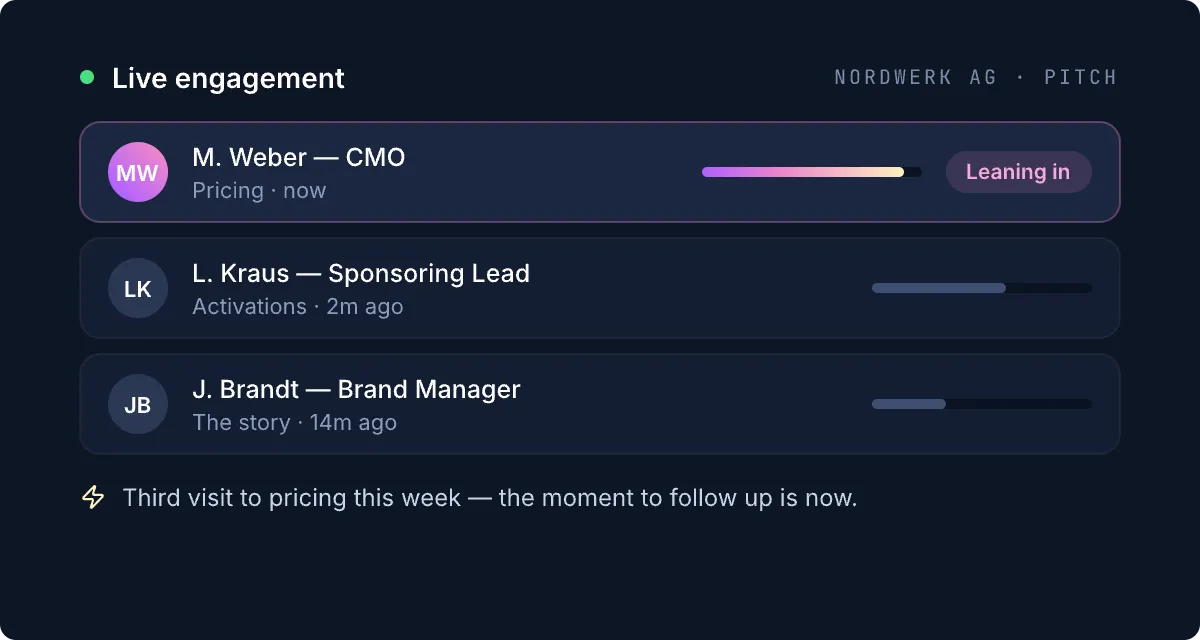Click the M. Weber — CMO name text
Screen dimensions: 1200x640
299,157
